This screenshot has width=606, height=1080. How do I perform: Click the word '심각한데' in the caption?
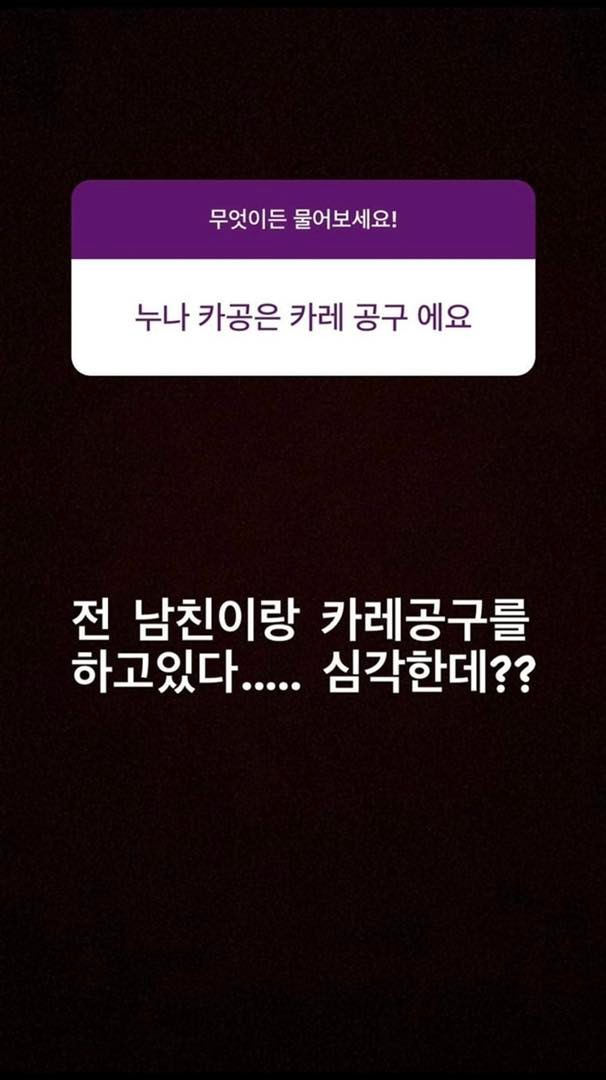click(404, 670)
